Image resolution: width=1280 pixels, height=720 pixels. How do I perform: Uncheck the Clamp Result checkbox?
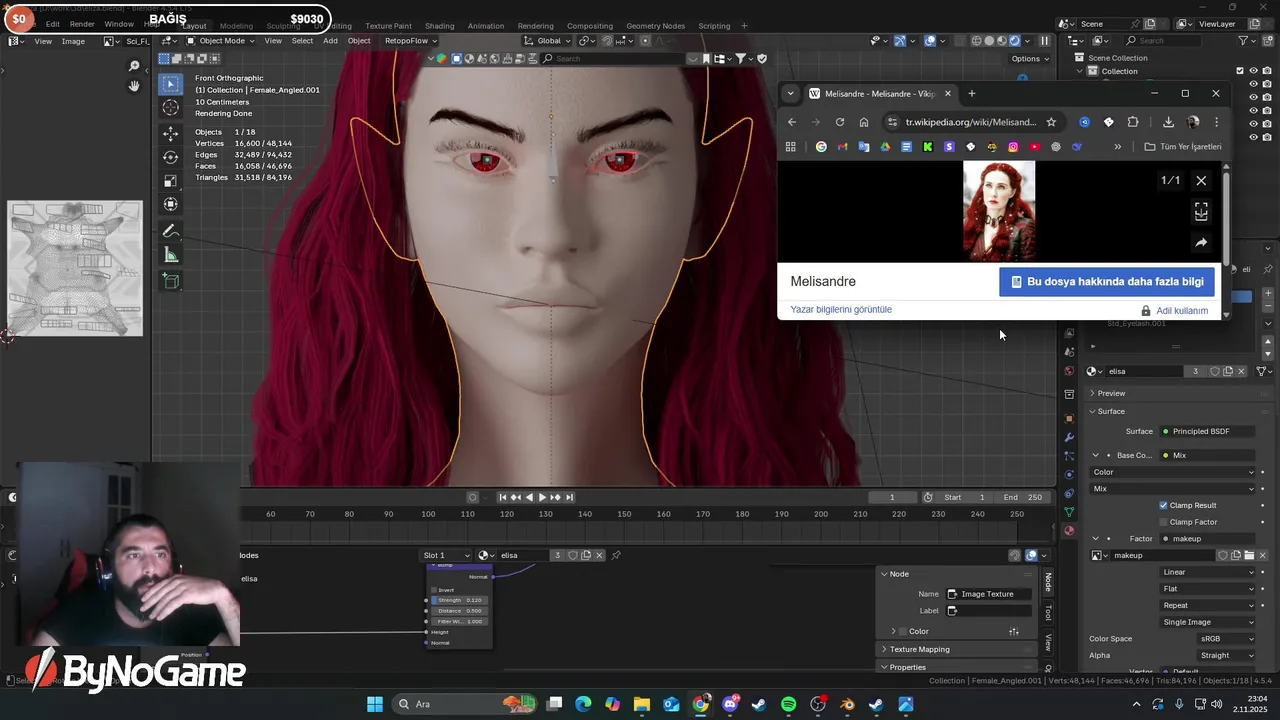pyautogui.click(x=1163, y=505)
